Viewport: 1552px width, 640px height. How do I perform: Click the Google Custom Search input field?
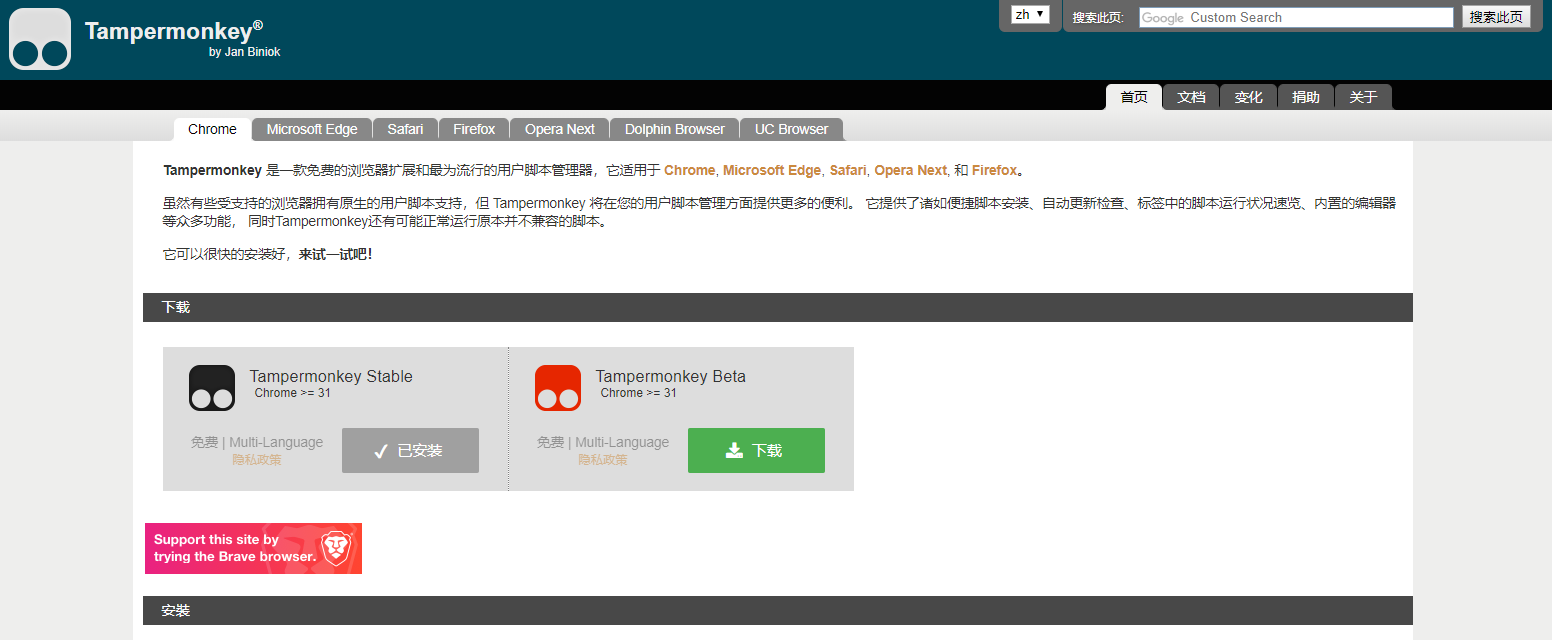(1295, 17)
